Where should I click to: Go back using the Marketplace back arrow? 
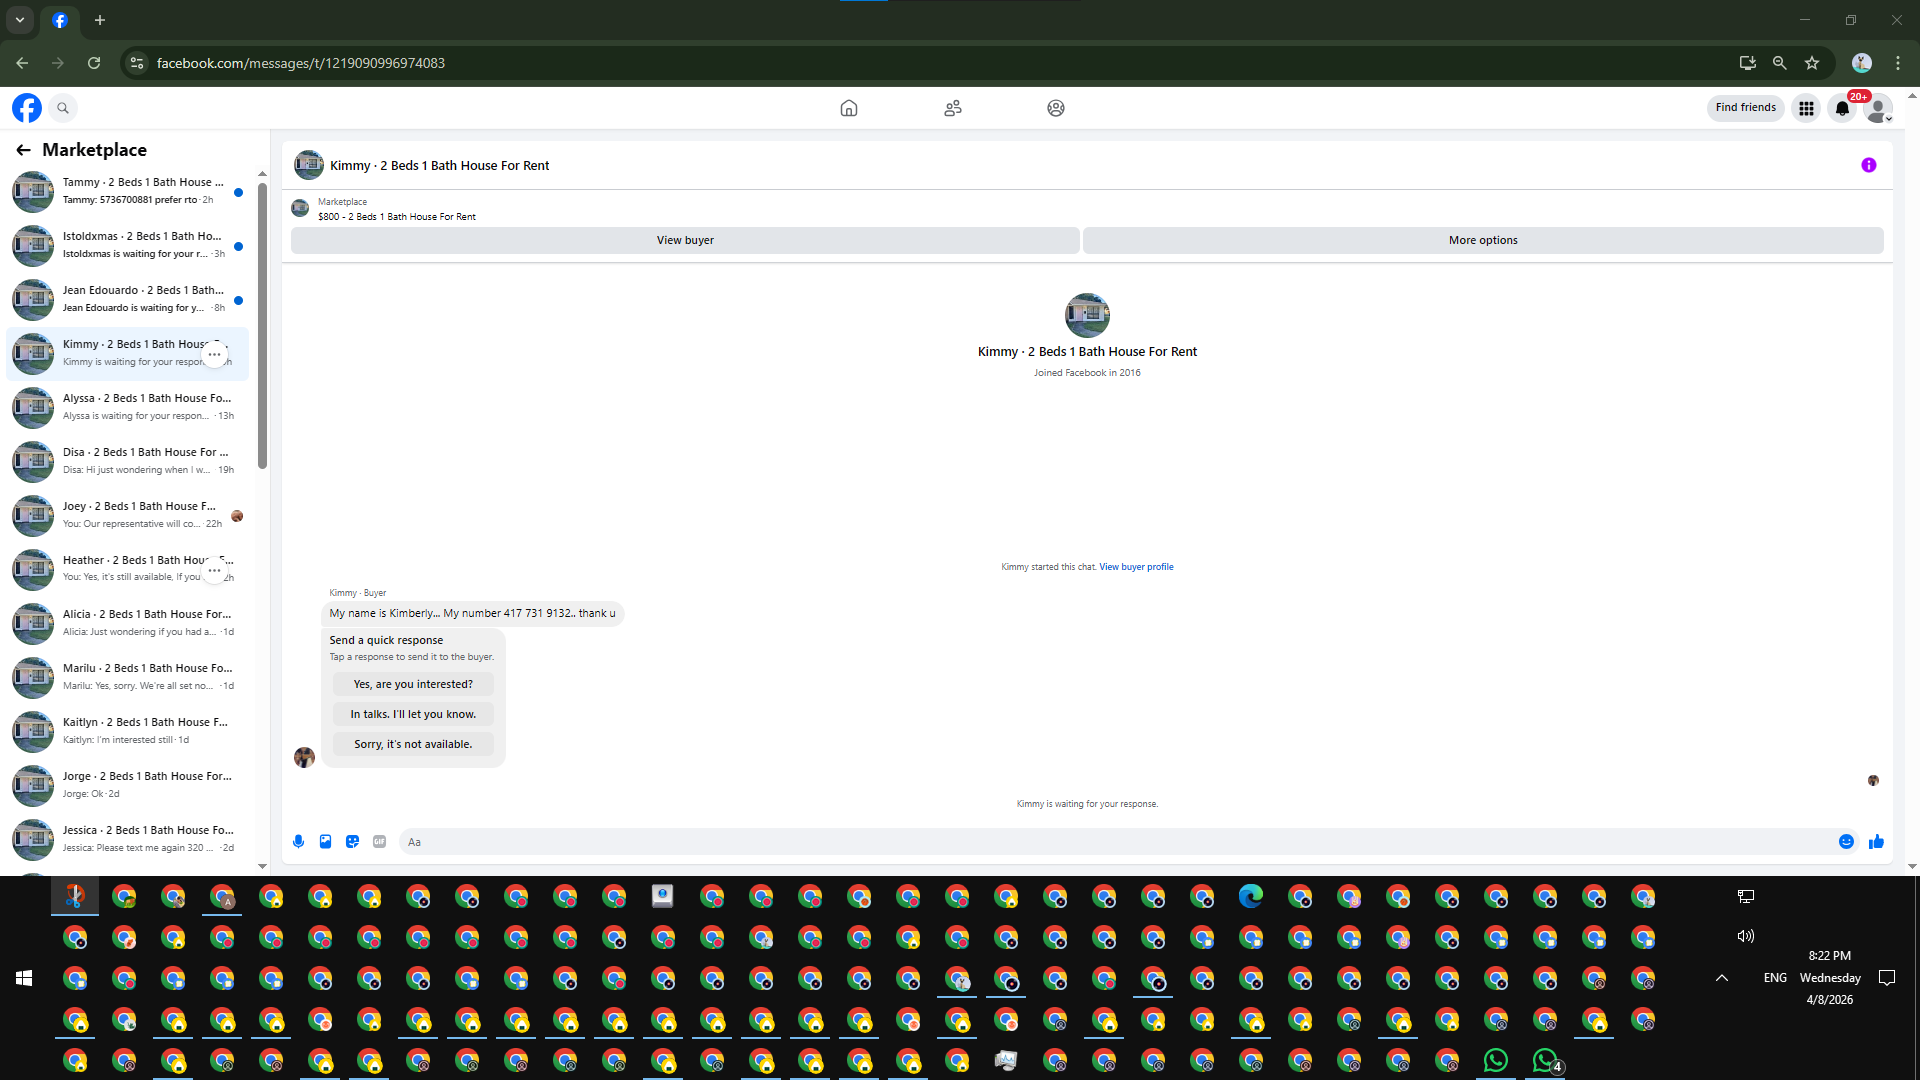(x=23, y=150)
